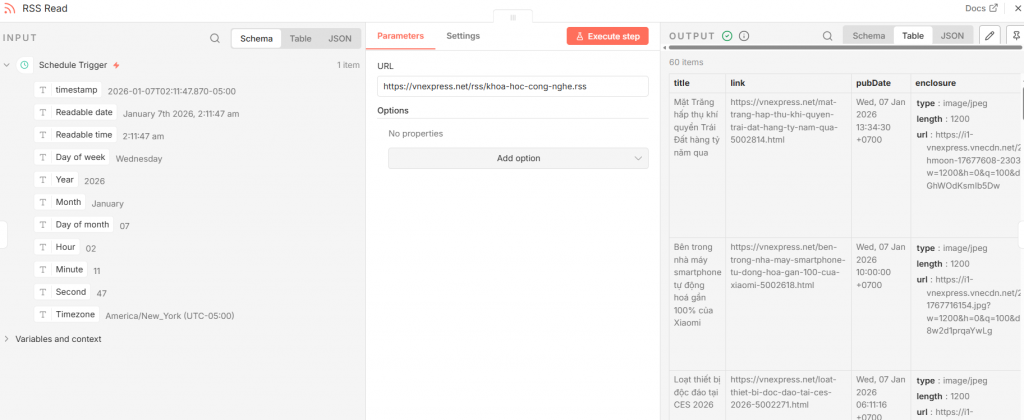This screenshot has height=420, width=1024.
Task: Open the Add option dropdown
Action: 518,158
